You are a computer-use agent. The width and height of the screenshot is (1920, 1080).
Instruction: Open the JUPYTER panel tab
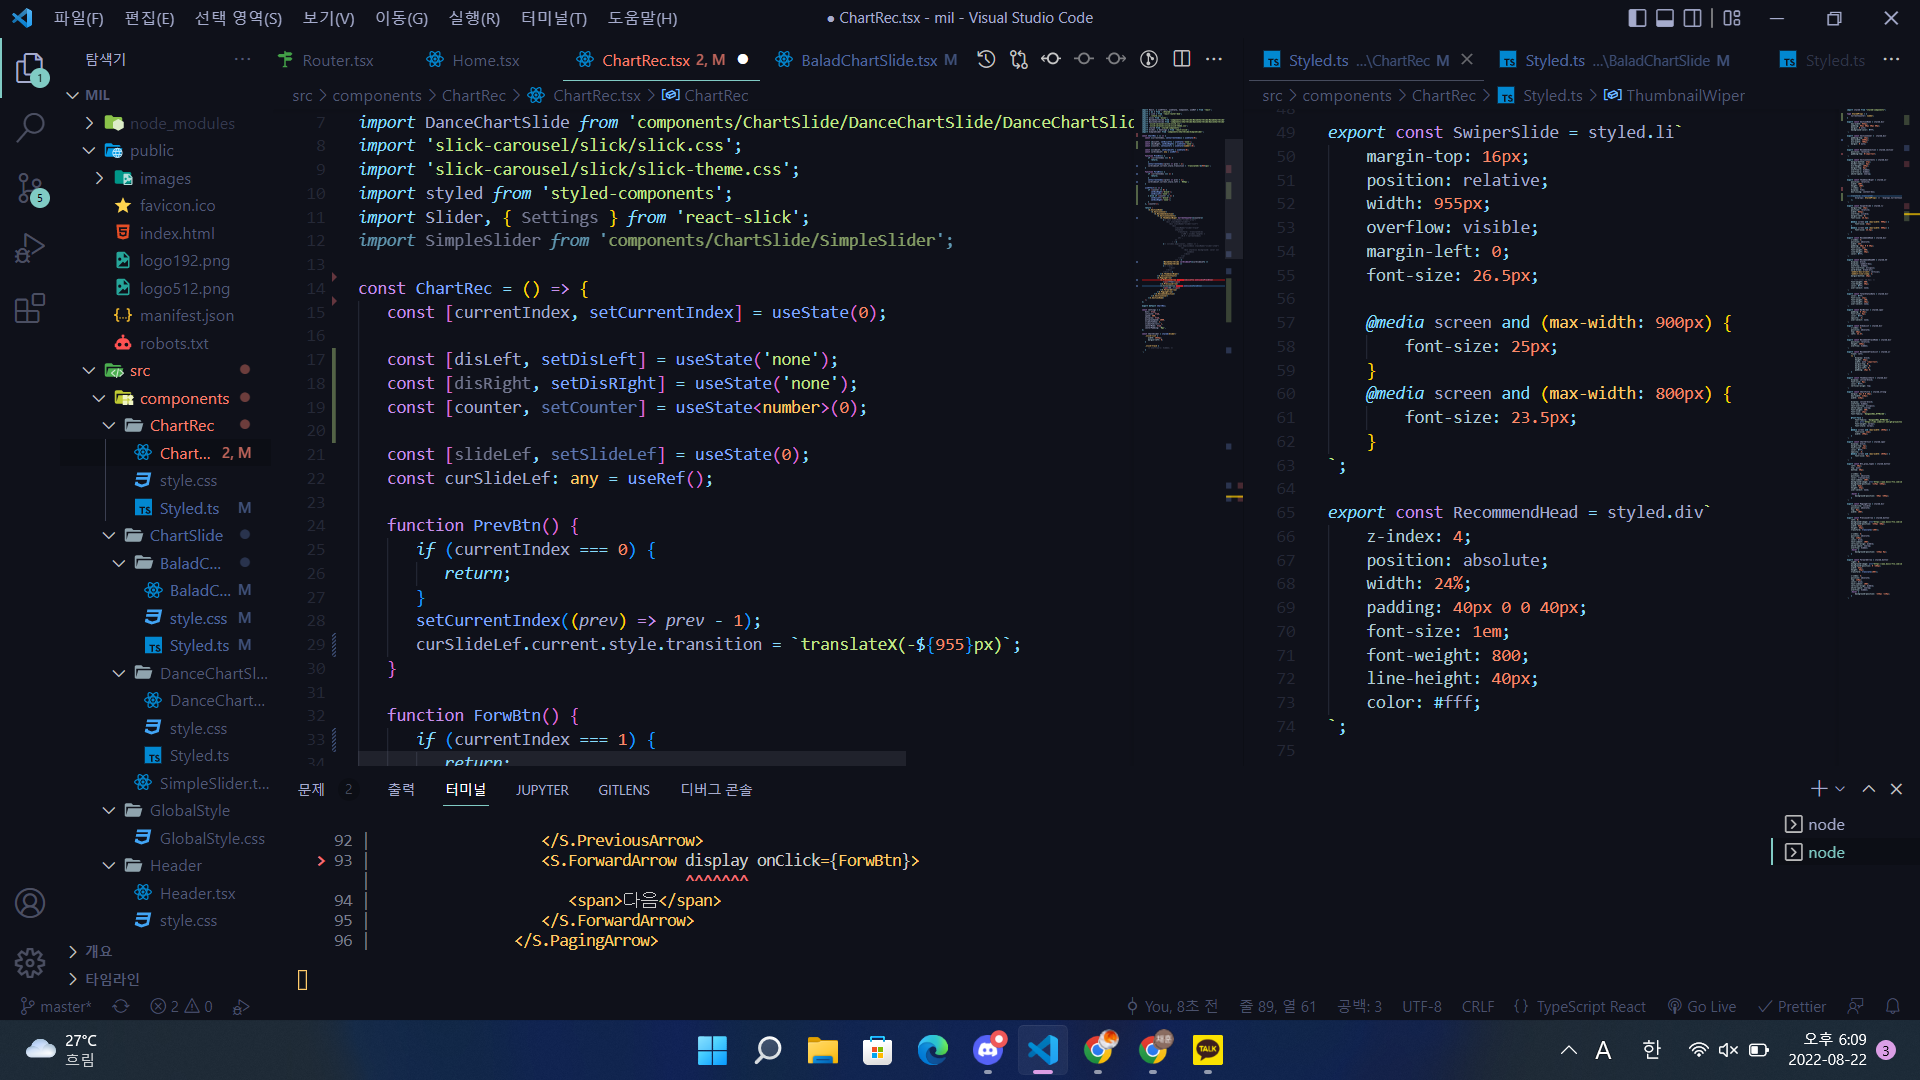click(x=542, y=790)
